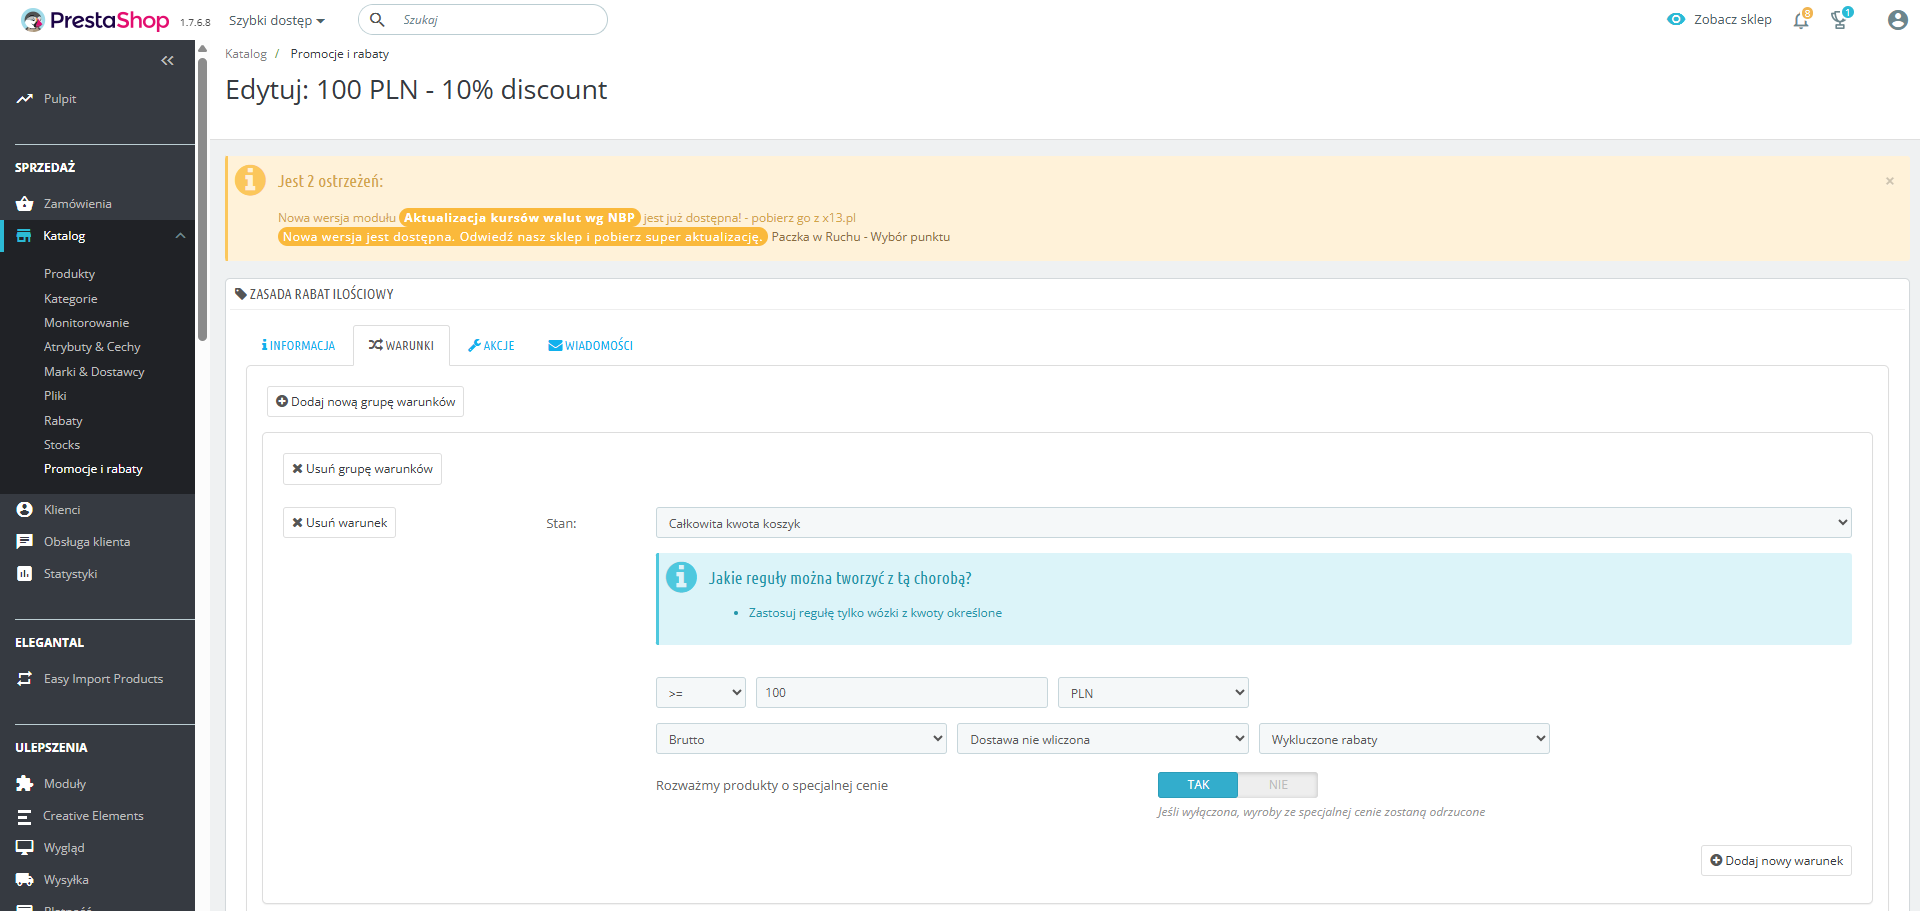1920x911 pixels.
Task: Click Usuń grupę warunków button
Action: [x=362, y=469]
